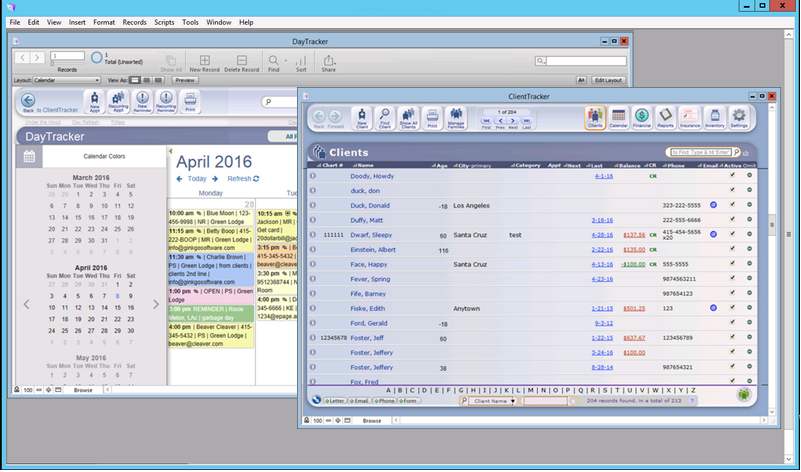
Task: Go to Prev record in ClientTracker
Action: pos(500,121)
